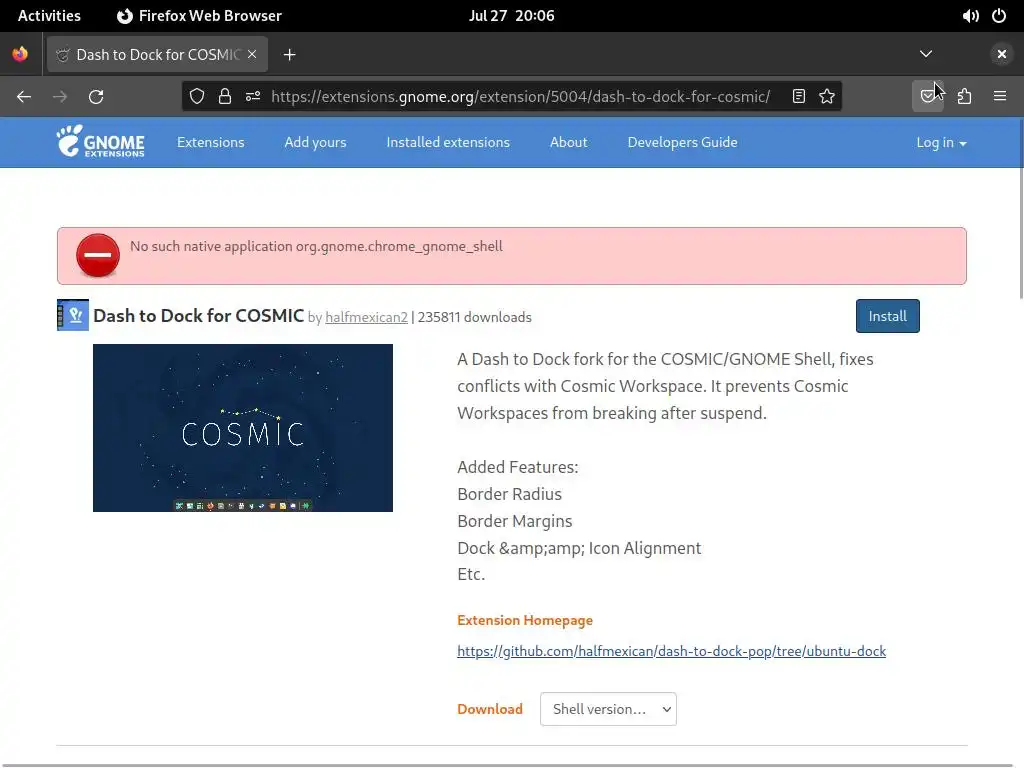Screen dimensions: 1024x768
Task: Click the Install button
Action: tap(888, 316)
